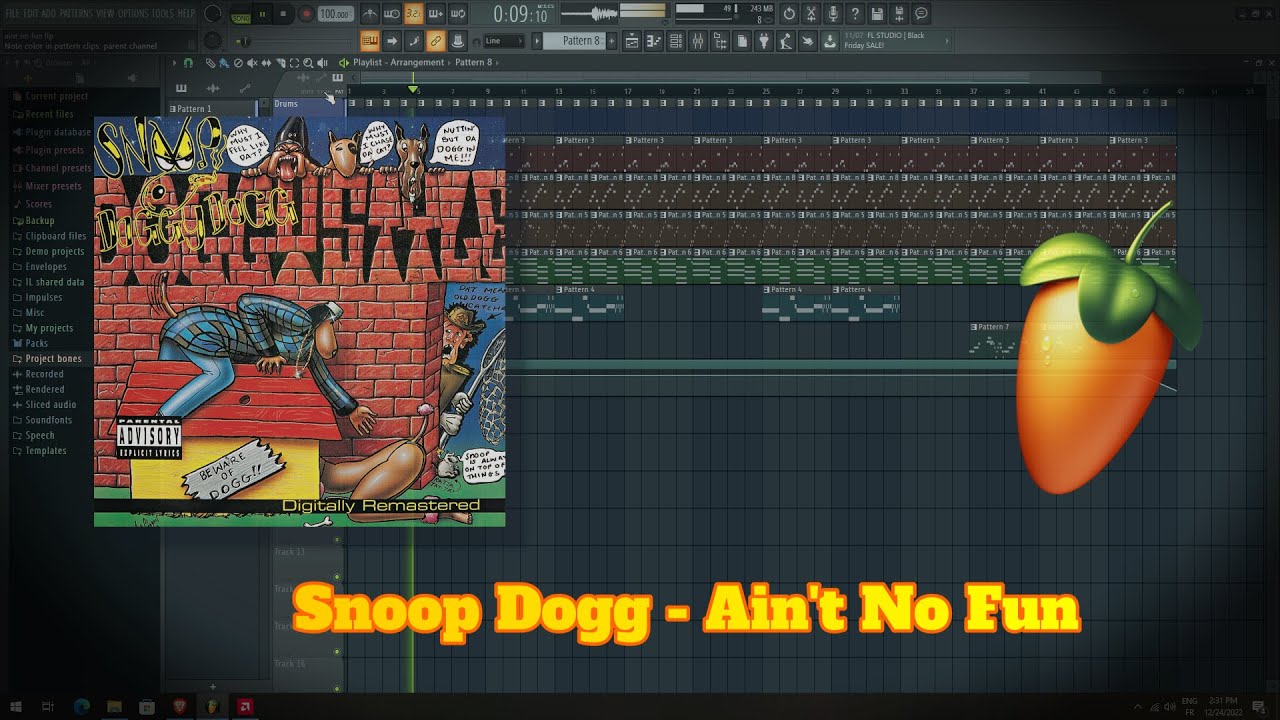1280x720 pixels.
Task: Open the playlist options menu arrow
Action: pos(174,62)
